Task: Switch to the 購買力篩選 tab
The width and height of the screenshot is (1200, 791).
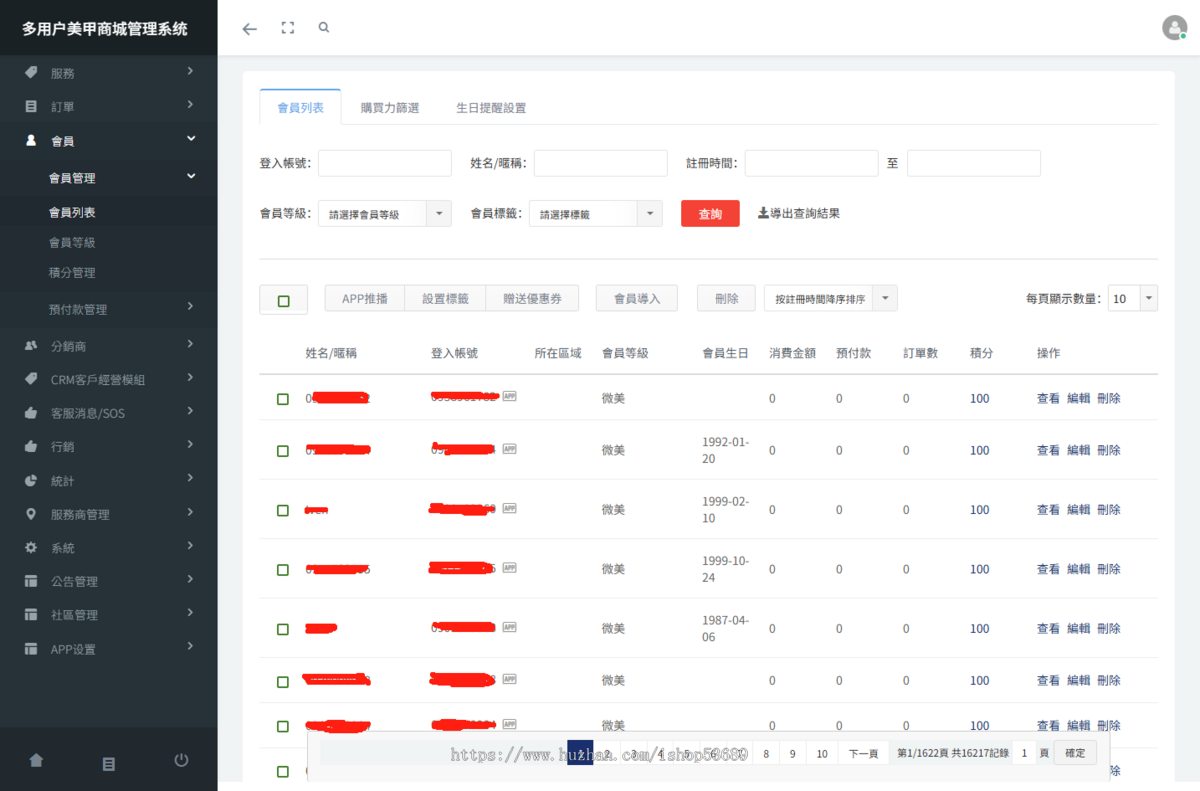Action: tap(390, 107)
